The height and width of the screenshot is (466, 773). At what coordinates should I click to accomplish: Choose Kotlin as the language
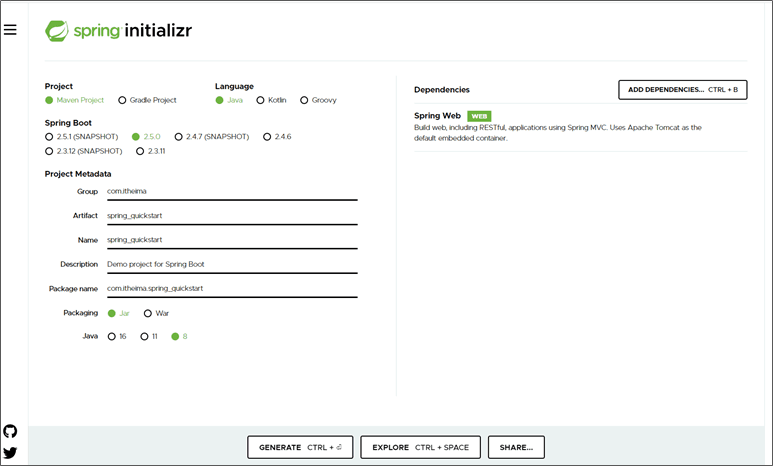click(x=260, y=100)
